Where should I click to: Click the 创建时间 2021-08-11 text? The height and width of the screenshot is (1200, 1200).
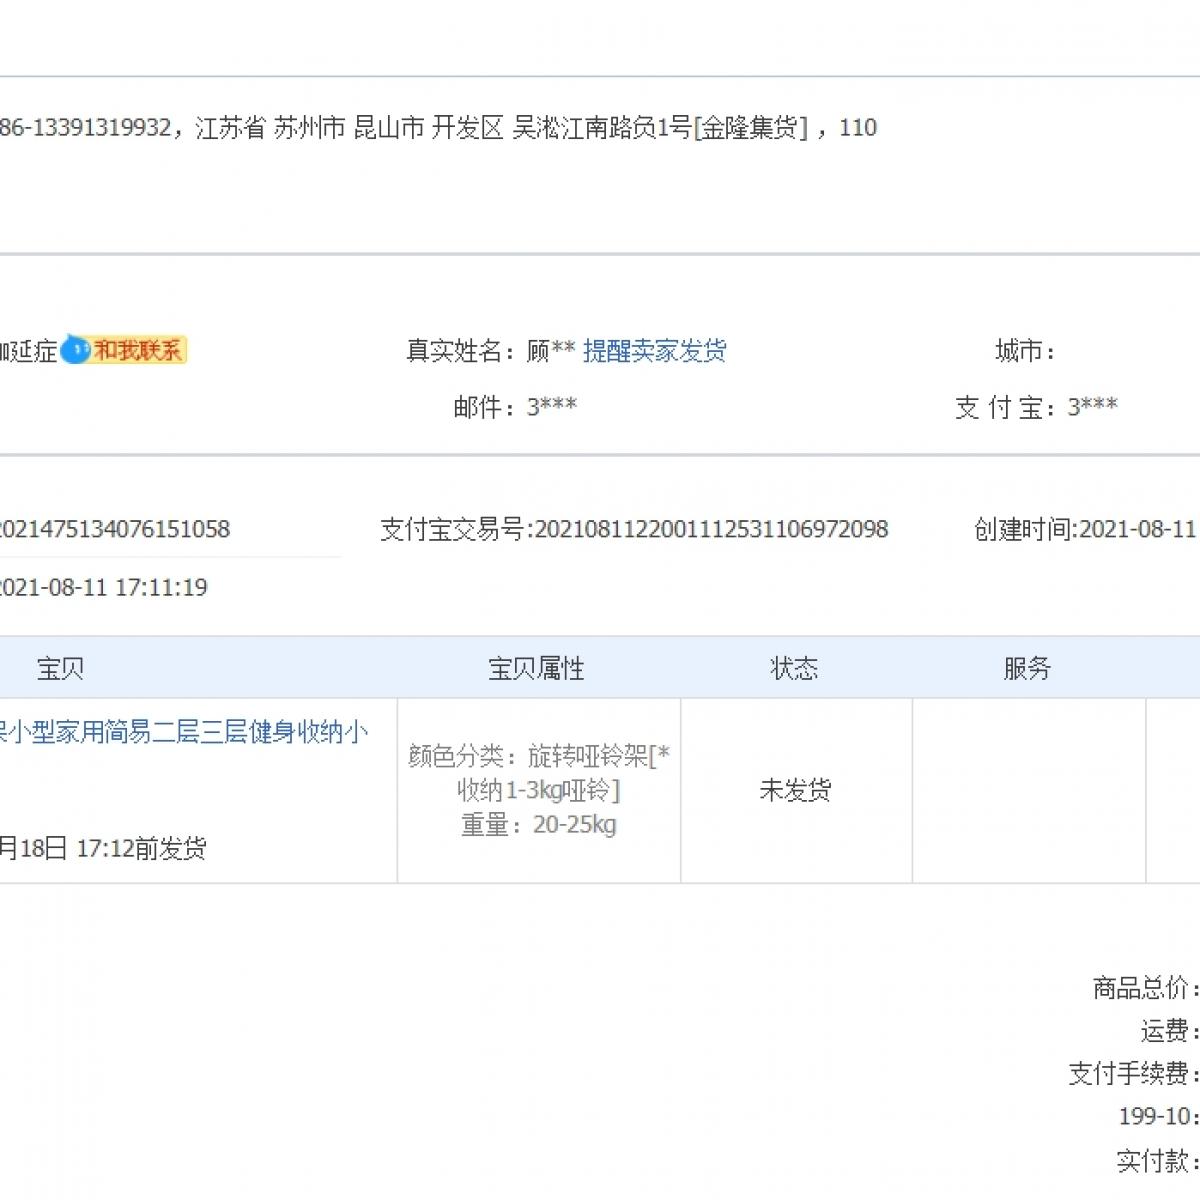(x=1085, y=529)
